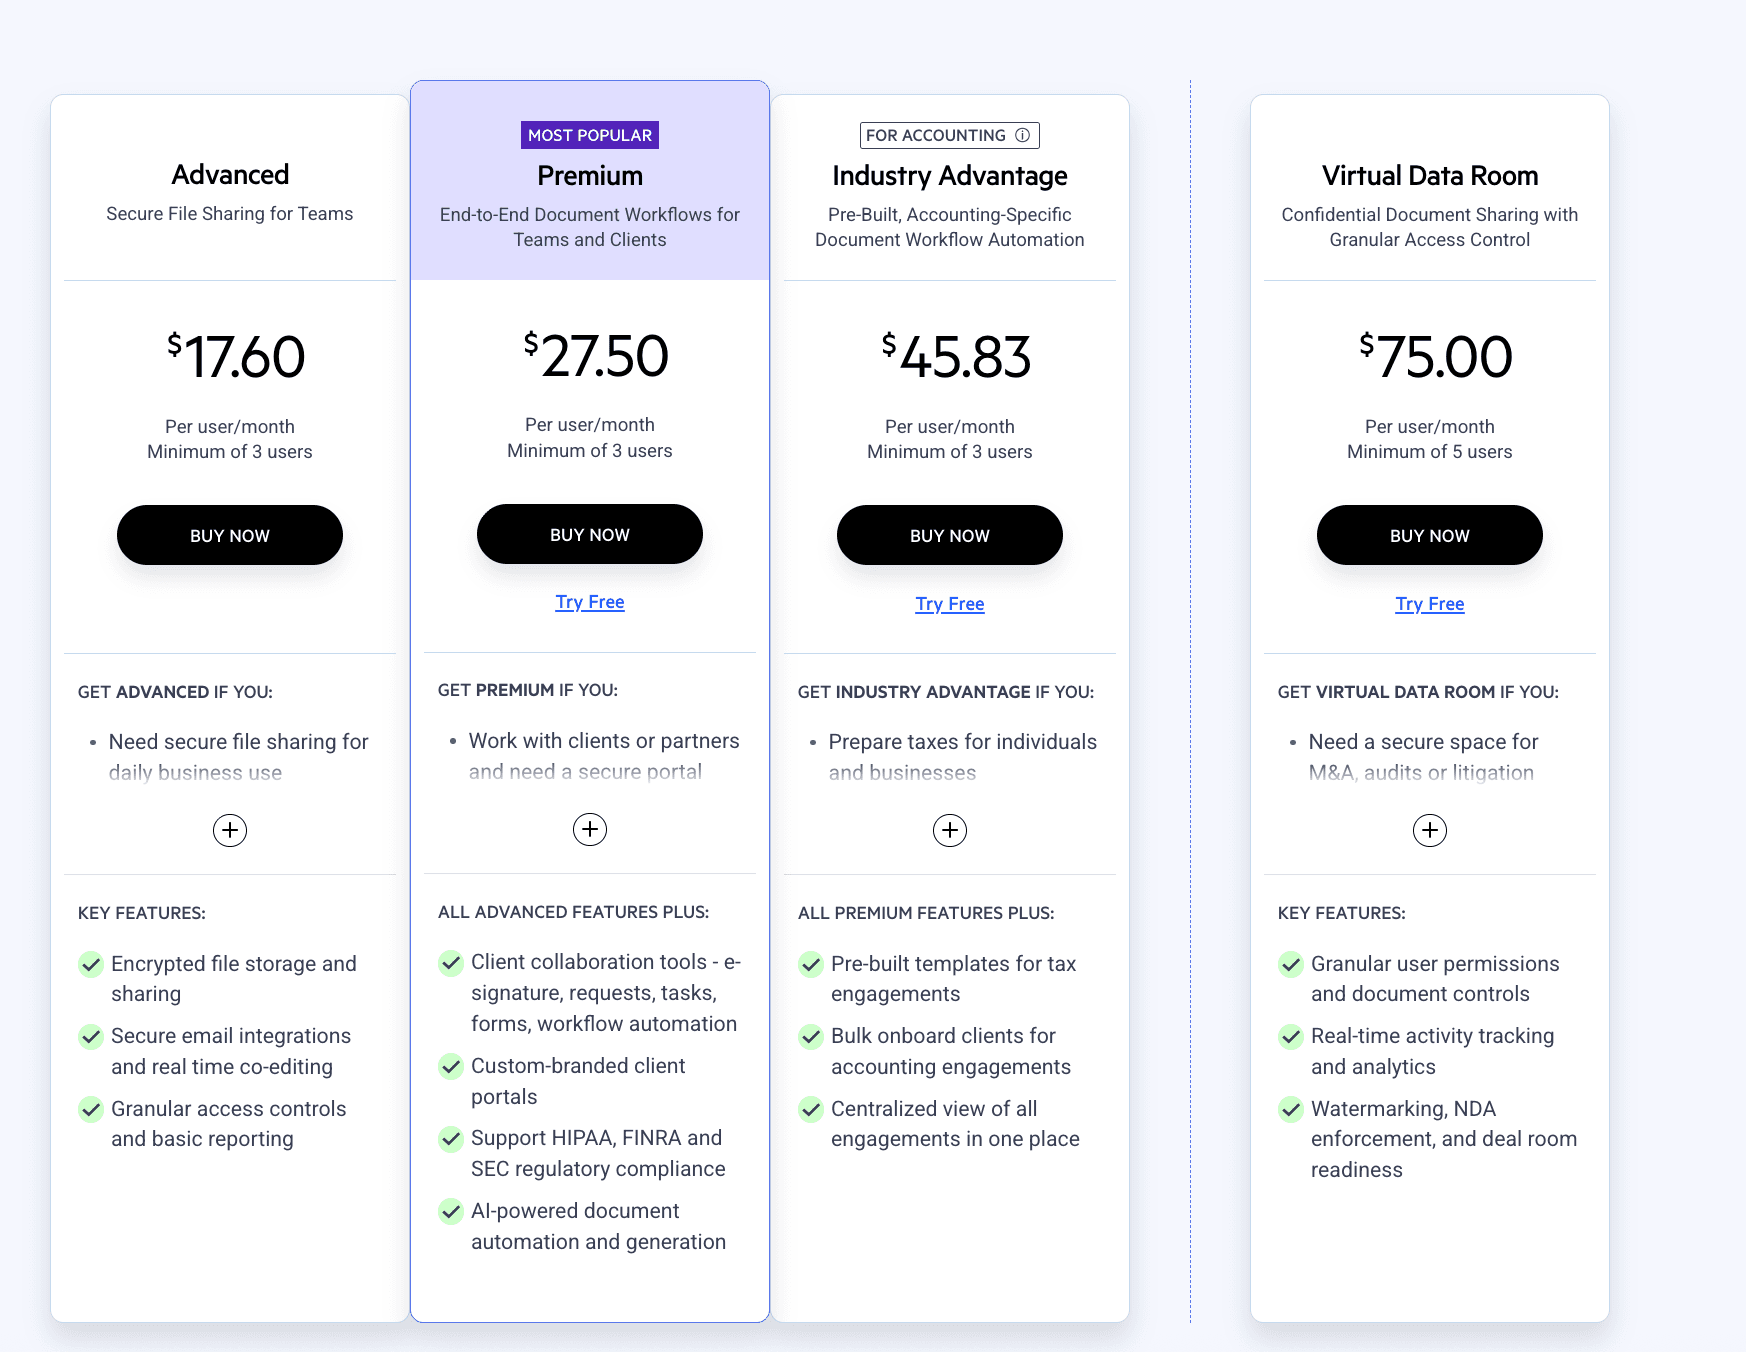1746x1352 pixels.
Task: Expand the Industry Advantage plan details
Action: [950, 830]
